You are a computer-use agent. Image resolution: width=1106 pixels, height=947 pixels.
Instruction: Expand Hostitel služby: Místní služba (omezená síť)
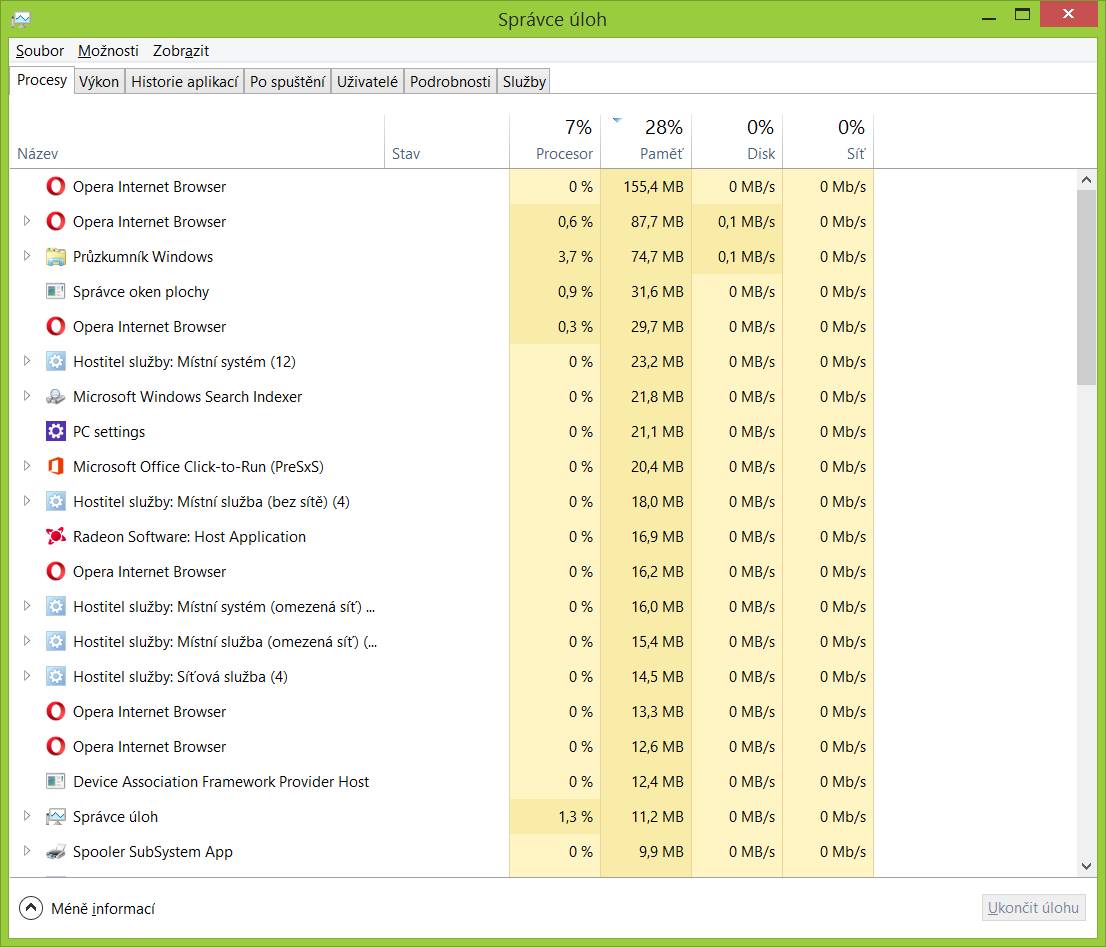tap(27, 641)
